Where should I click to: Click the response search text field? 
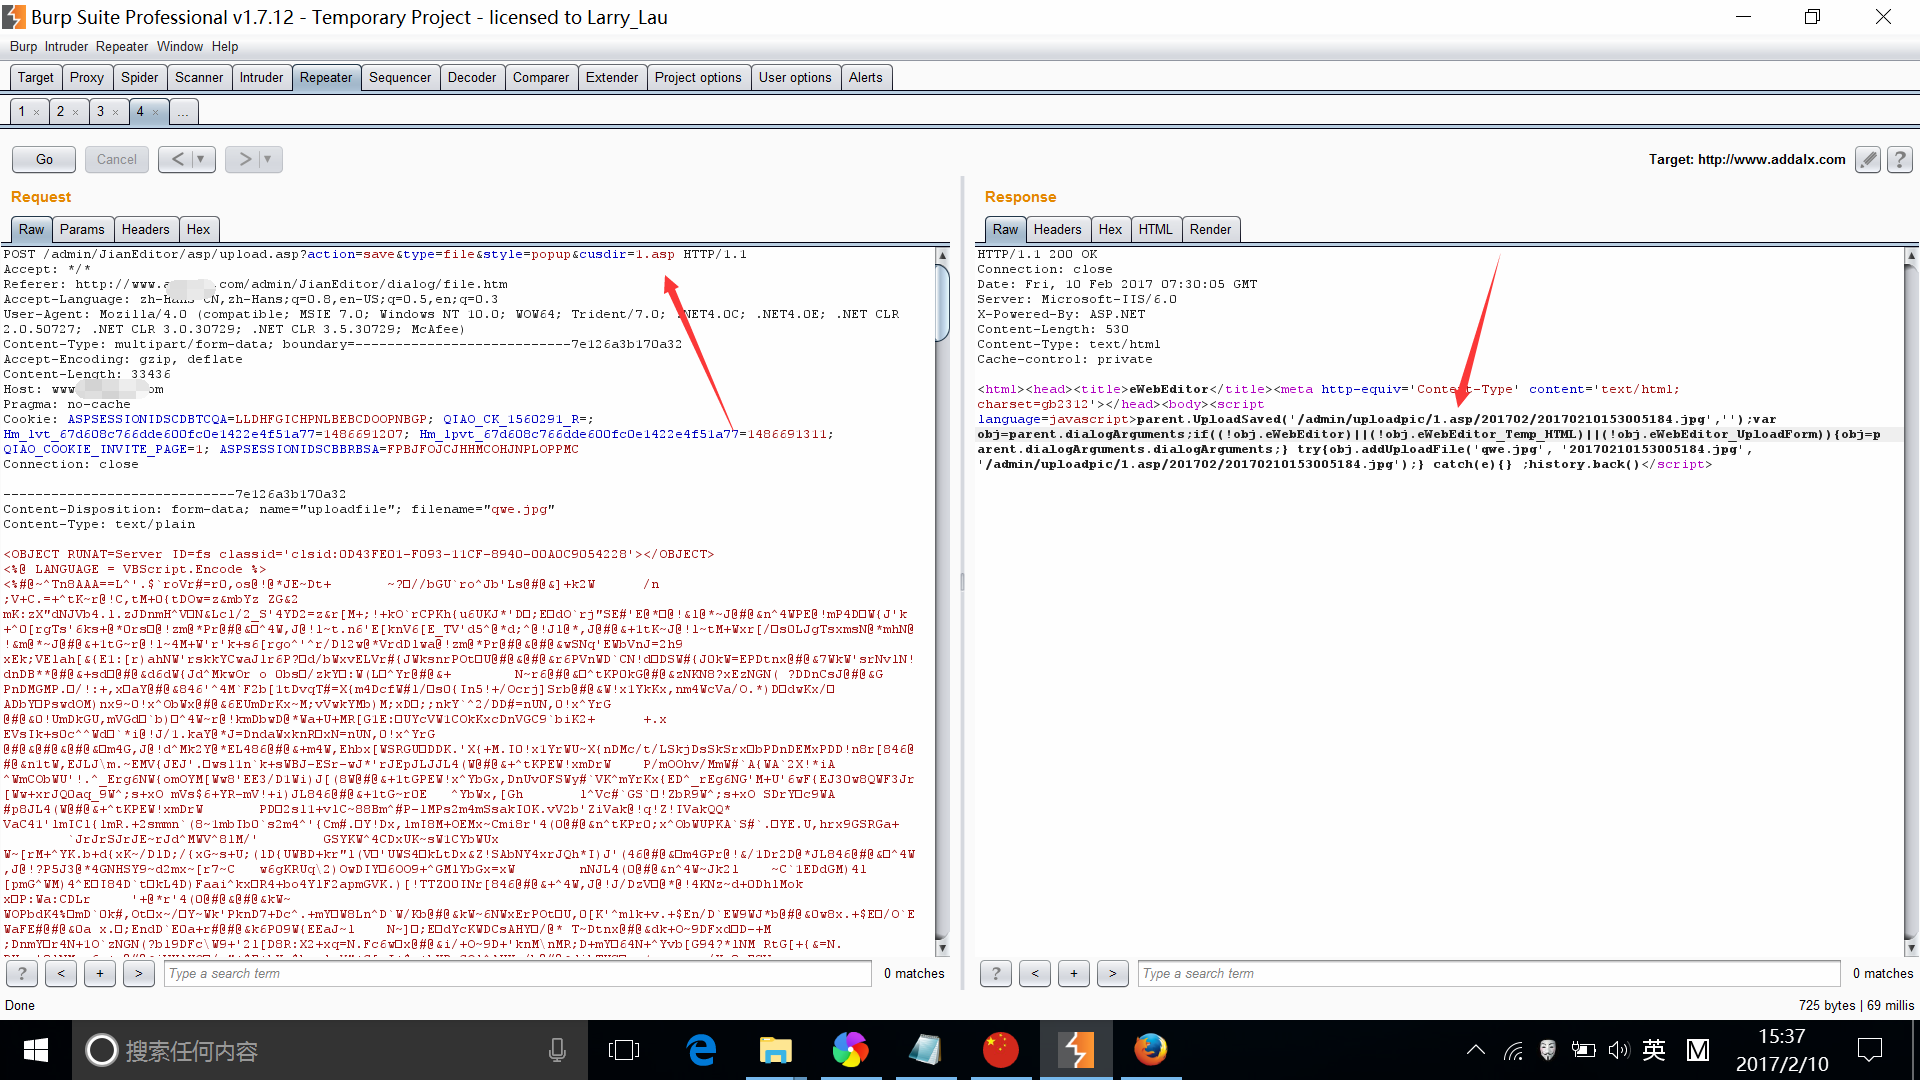[x=1488, y=973]
